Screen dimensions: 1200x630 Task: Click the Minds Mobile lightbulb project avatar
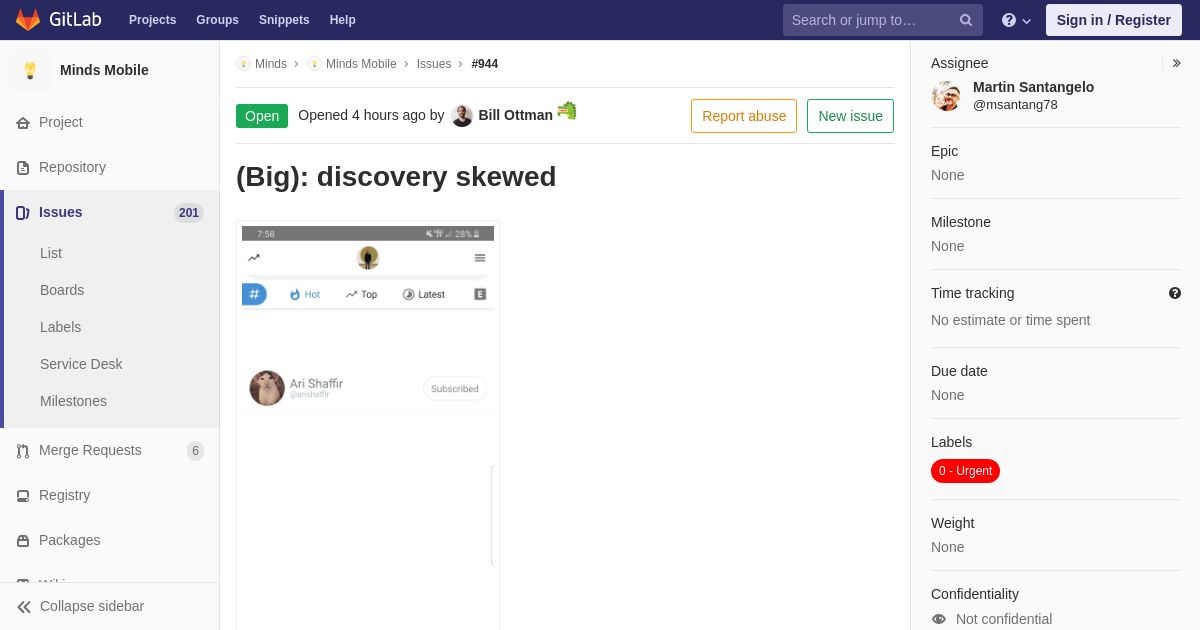(x=30, y=70)
